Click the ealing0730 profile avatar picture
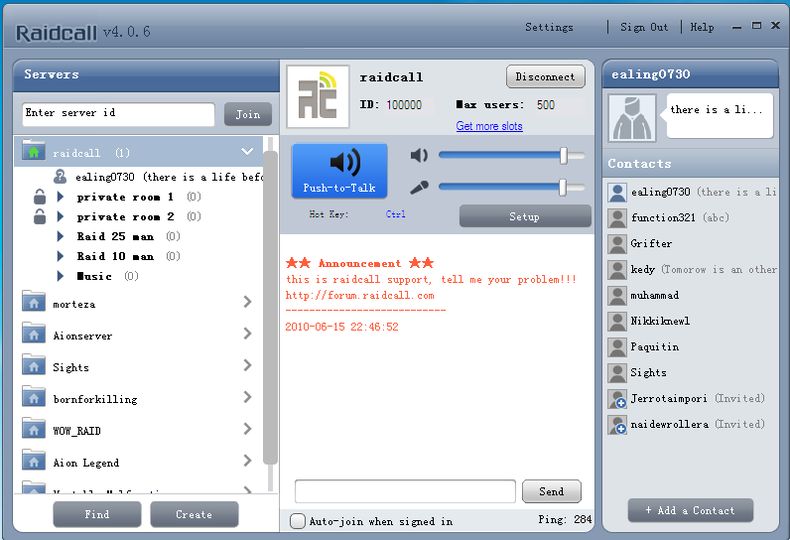This screenshot has width=790, height=540. (632, 118)
